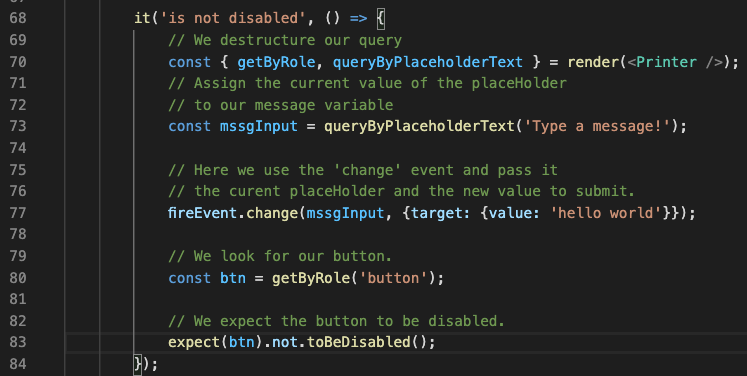Viewport: 747px width, 376px height.
Task: Click the target property key on line 77
Action: pos(436,213)
